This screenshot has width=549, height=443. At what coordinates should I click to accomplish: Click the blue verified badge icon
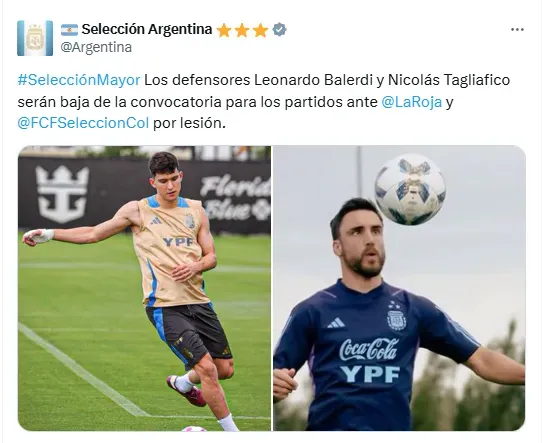[279, 30]
